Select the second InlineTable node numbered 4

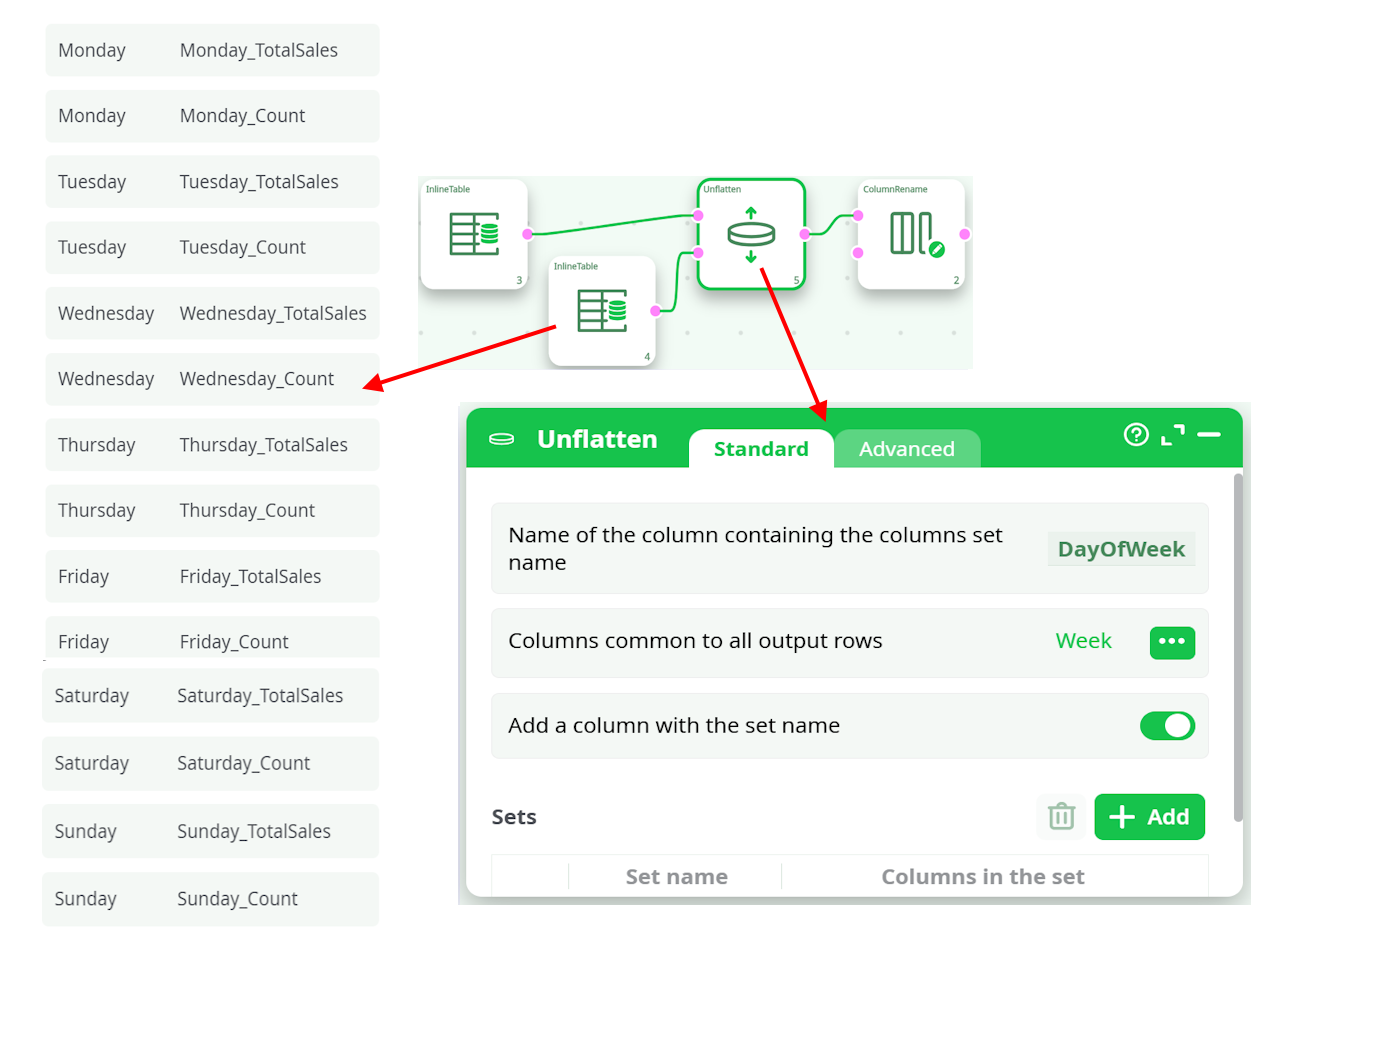[x=602, y=311]
